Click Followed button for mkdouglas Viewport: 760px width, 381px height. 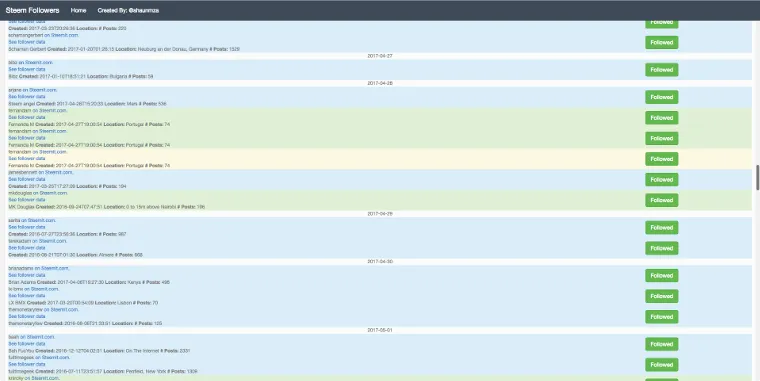pos(662,200)
